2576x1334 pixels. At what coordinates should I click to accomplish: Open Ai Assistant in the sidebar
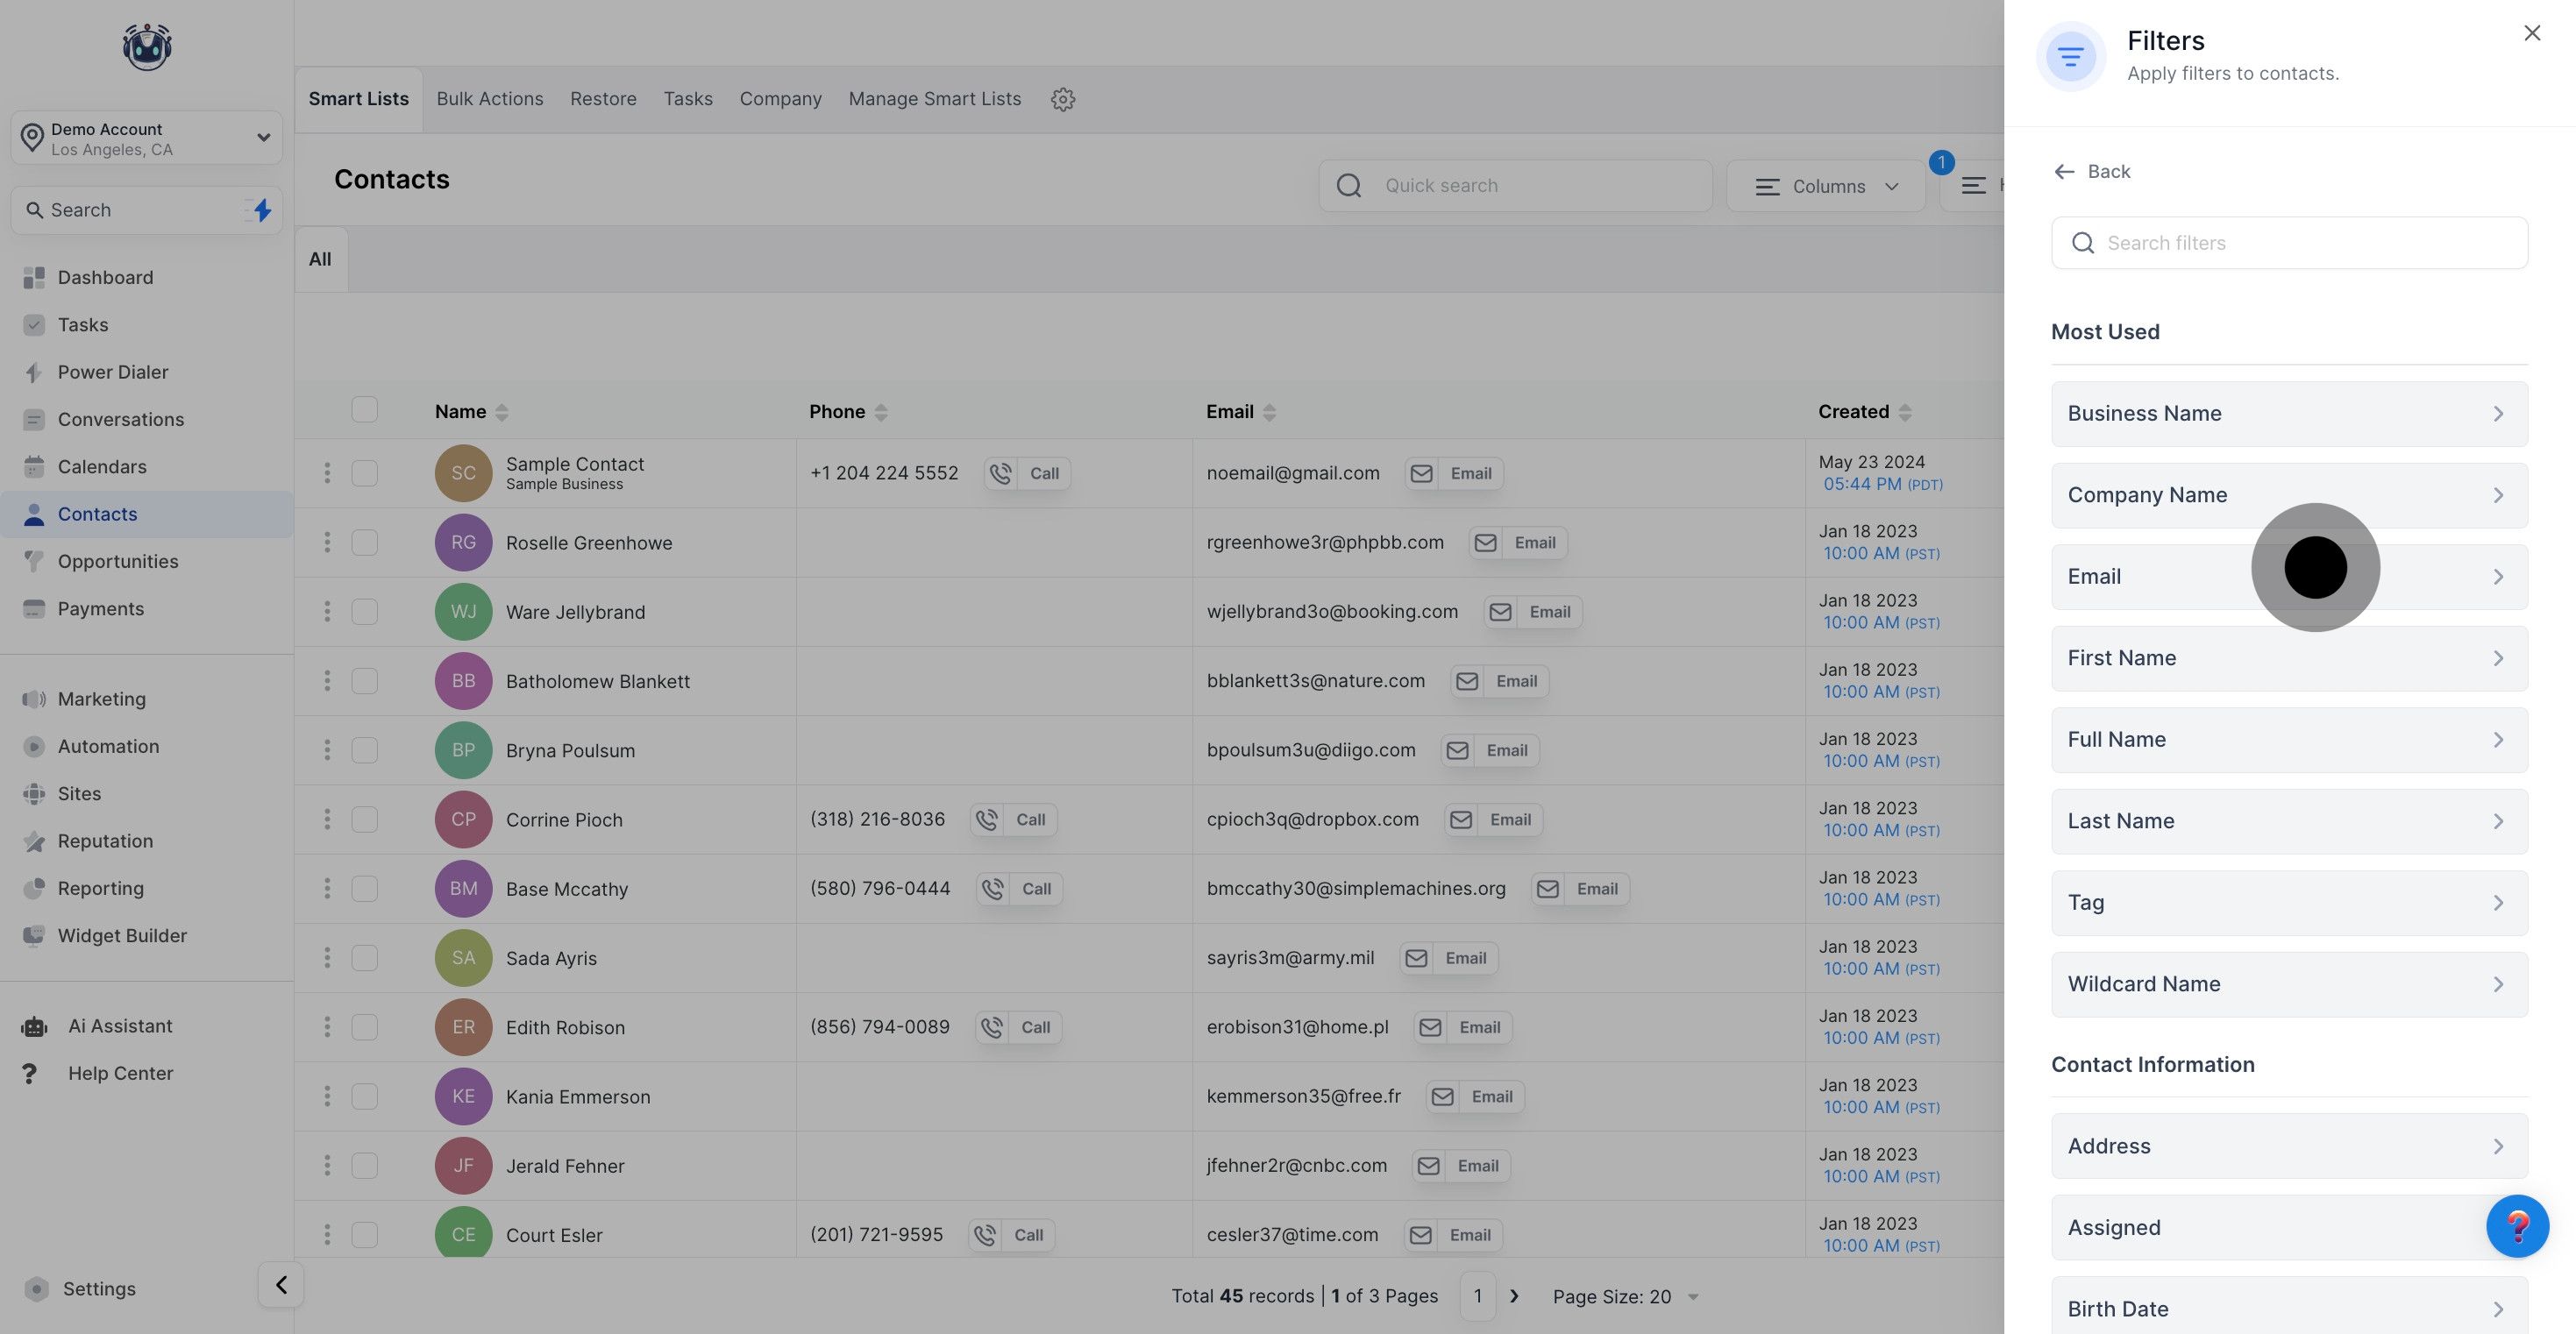point(119,1026)
